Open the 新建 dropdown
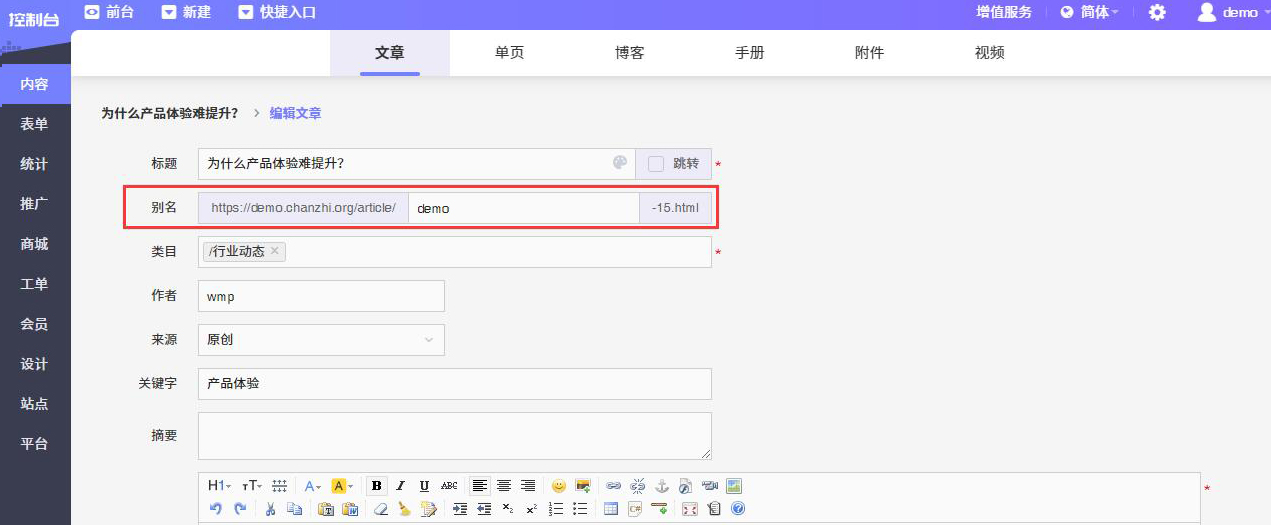 (x=186, y=12)
